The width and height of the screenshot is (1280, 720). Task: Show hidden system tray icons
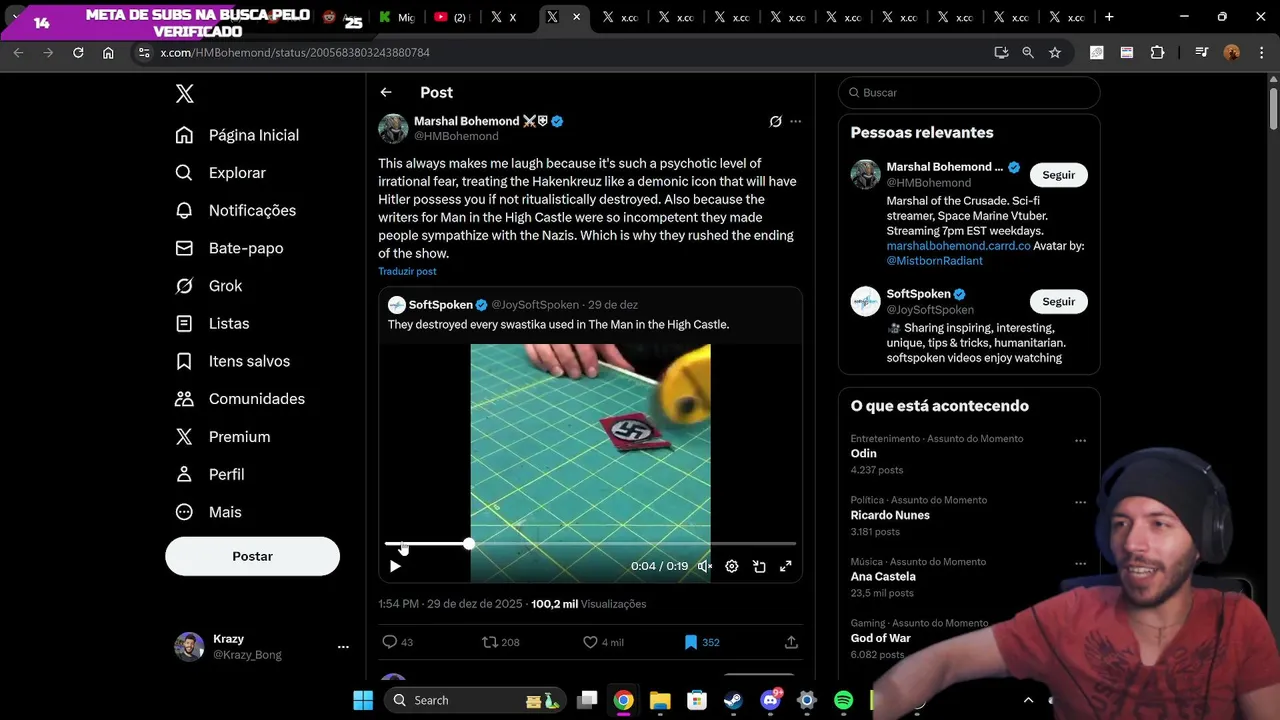[x=1028, y=700]
